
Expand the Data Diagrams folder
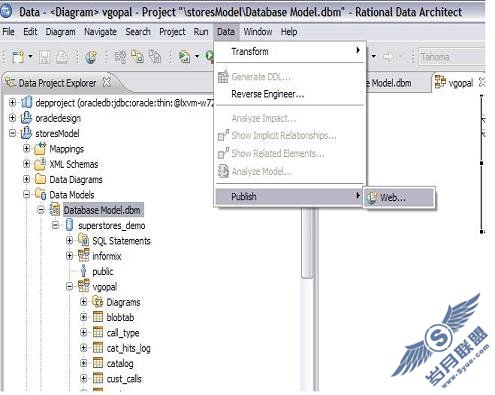pyautogui.click(x=27, y=179)
